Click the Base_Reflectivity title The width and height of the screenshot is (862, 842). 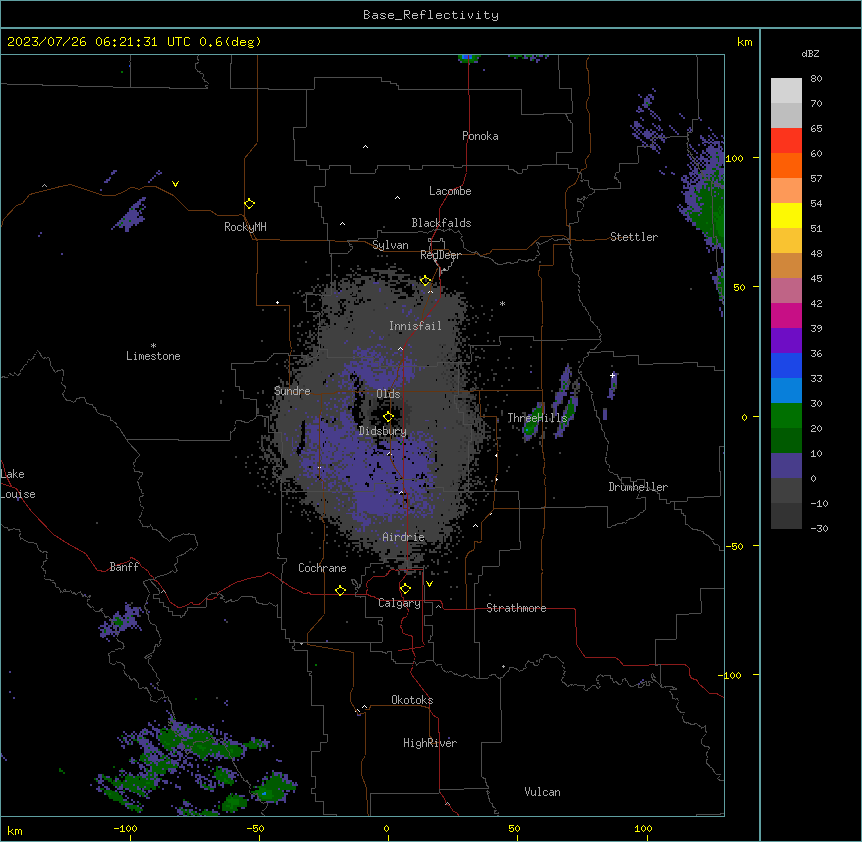431,15
